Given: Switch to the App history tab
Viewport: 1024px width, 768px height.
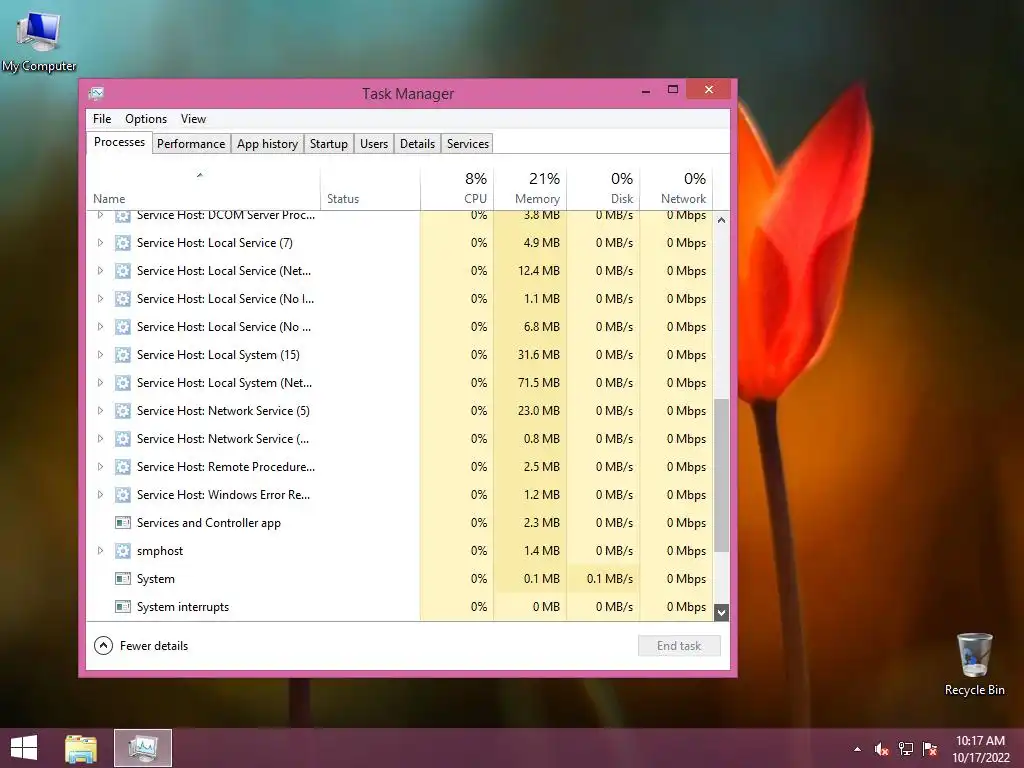Looking at the screenshot, I should pos(267,144).
